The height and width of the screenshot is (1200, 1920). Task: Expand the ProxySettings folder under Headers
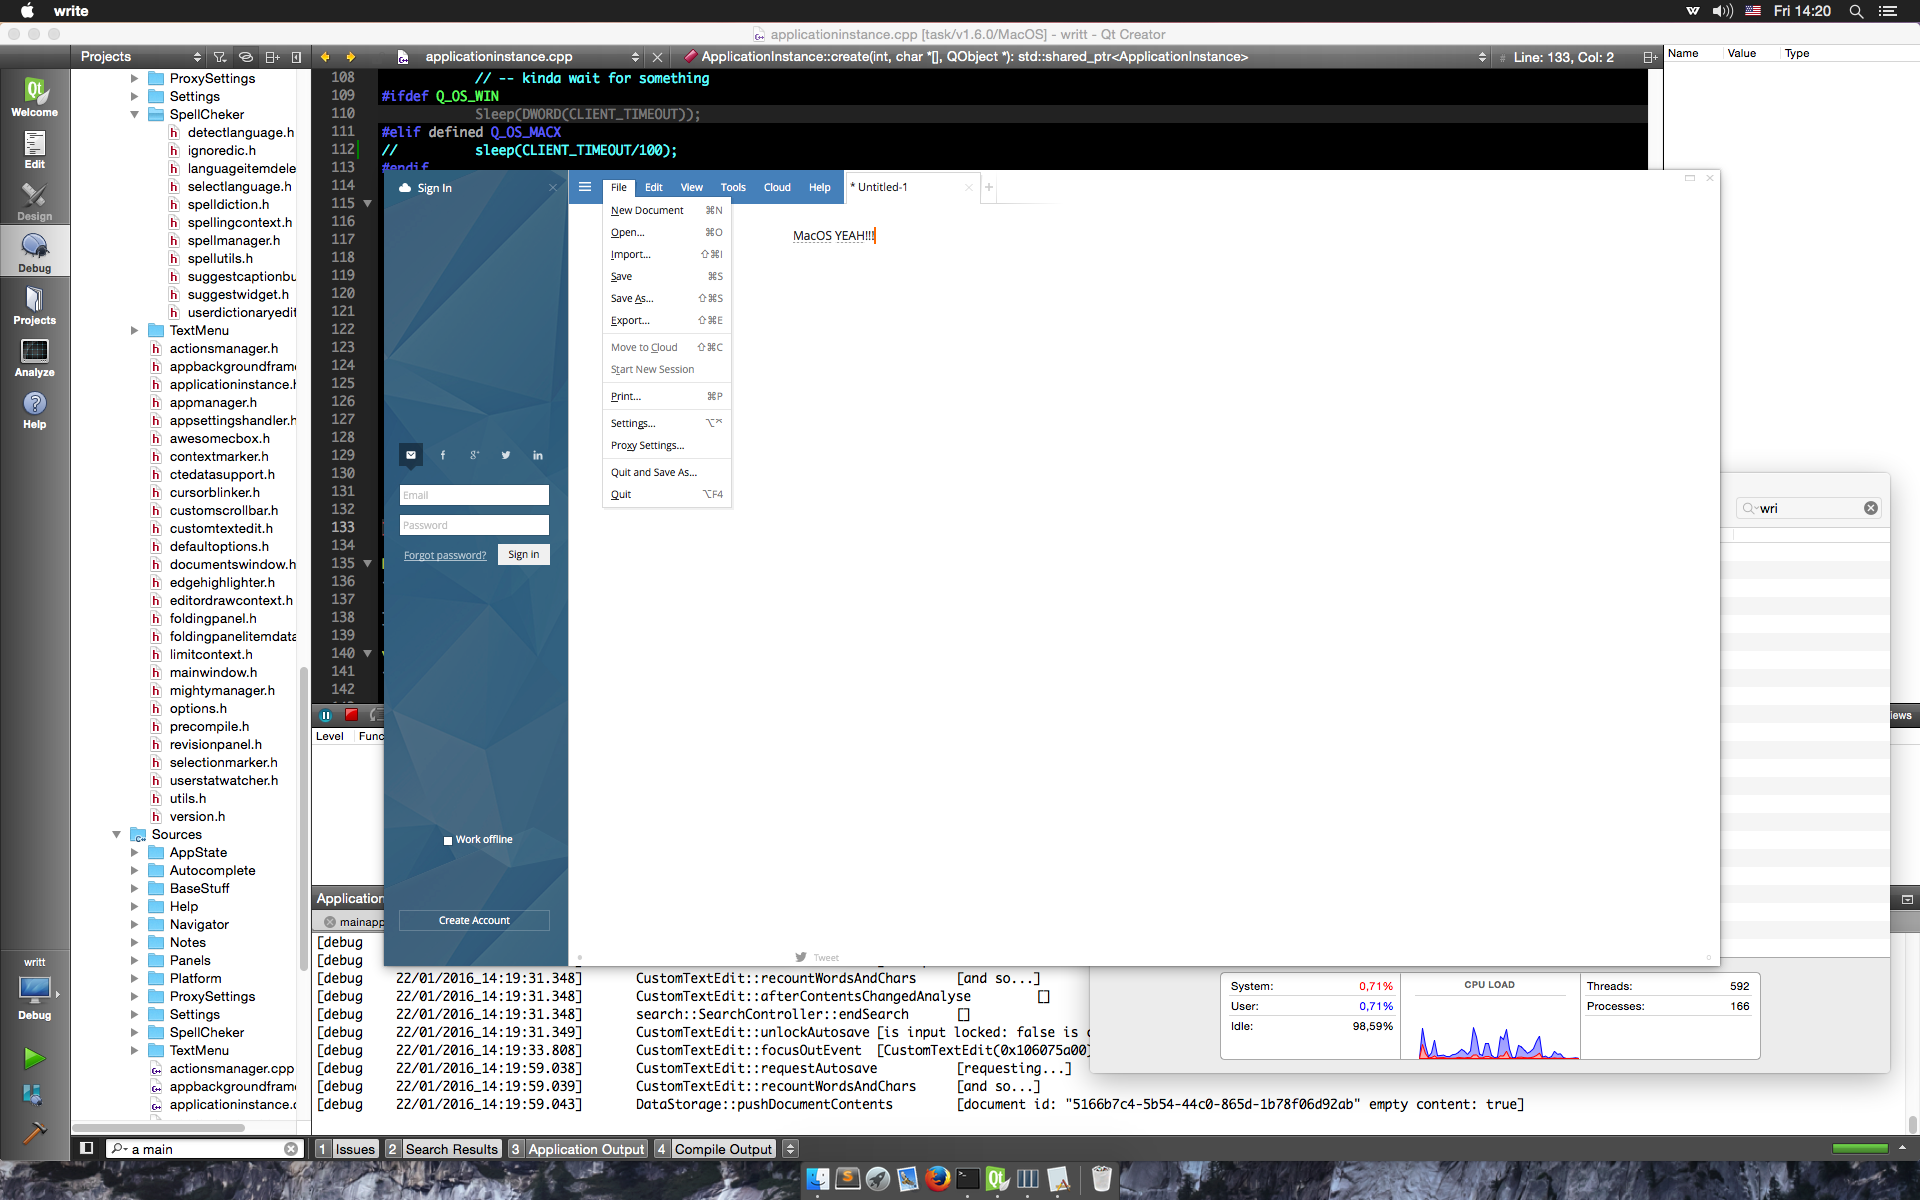[135, 78]
